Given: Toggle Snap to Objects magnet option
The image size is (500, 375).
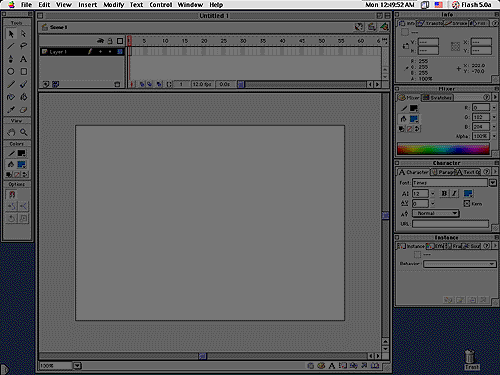Looking at the screenshot, I should click(x=12, y=194).
